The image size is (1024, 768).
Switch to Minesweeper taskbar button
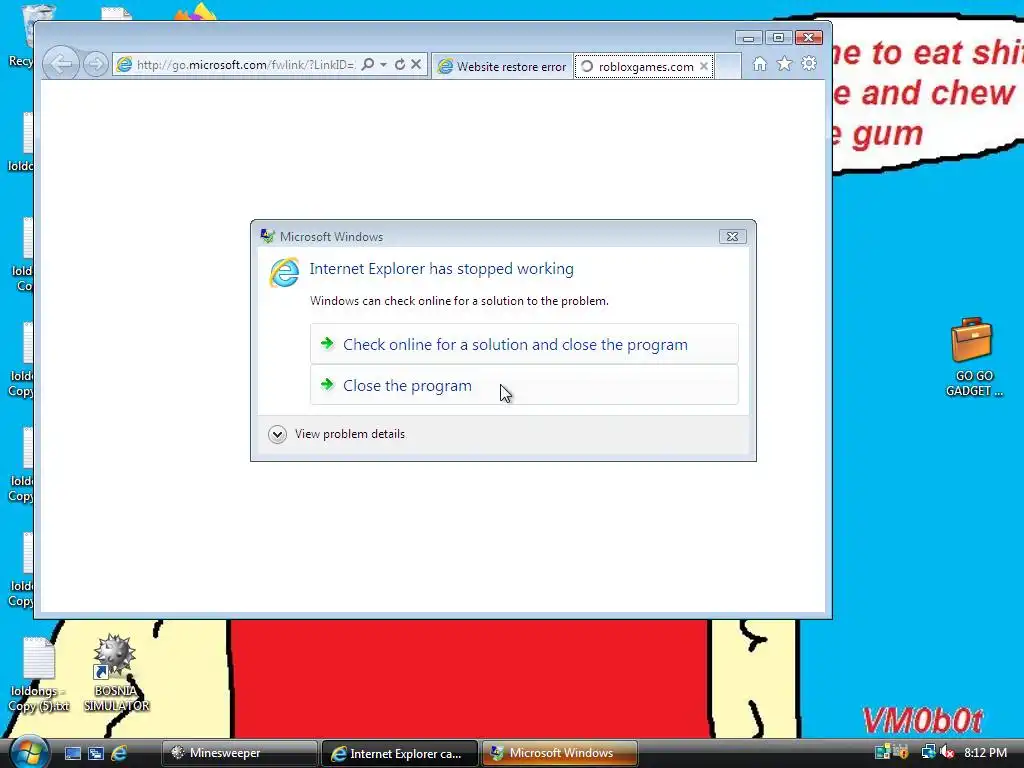[239, 753]
